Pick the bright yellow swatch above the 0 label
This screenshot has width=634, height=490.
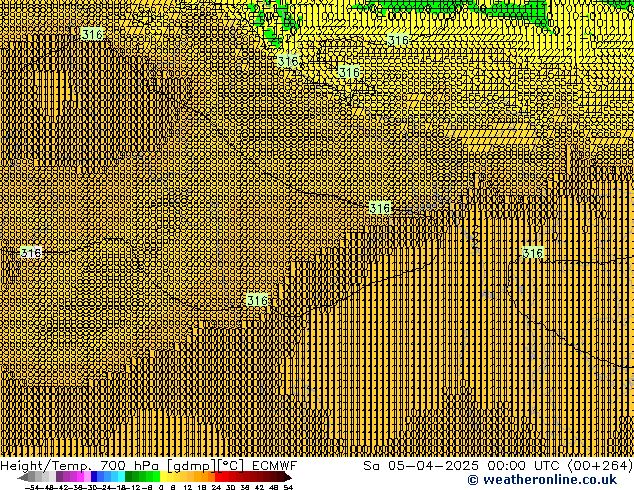click(163, 477)
